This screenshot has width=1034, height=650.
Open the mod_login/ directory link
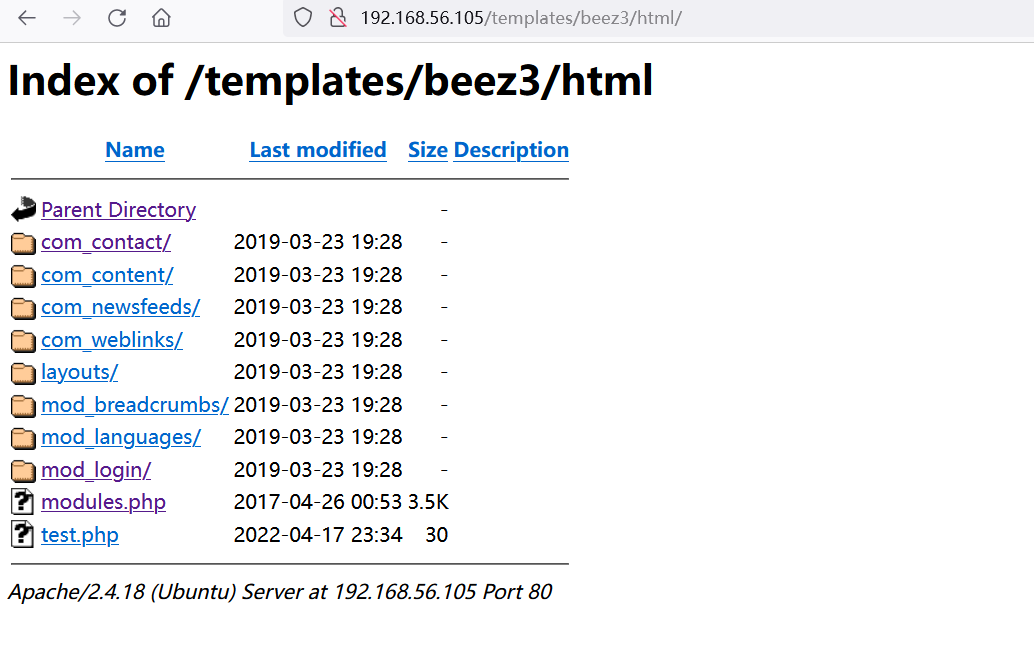click(x=96, y=470)
